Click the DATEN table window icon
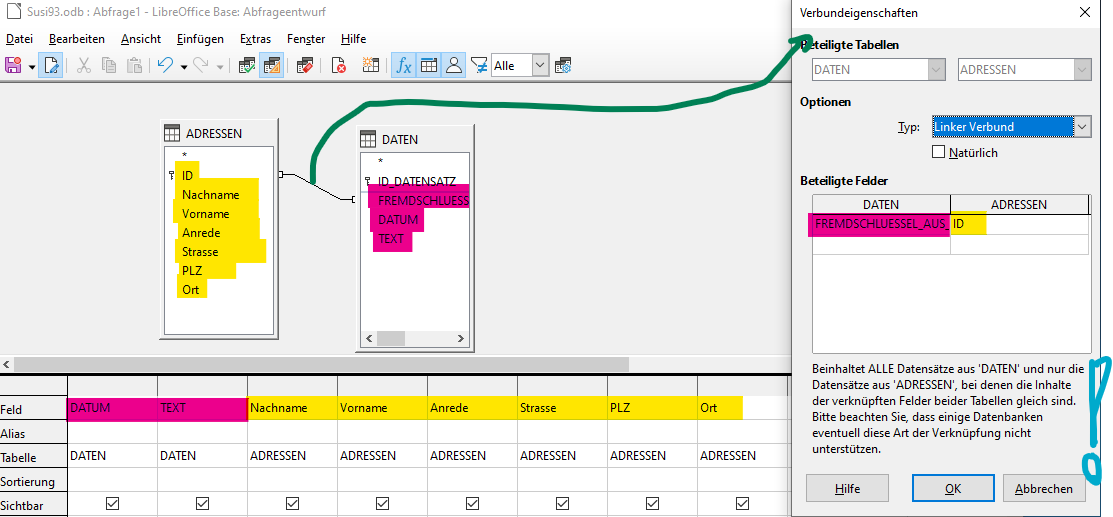1113x517 pixels. point(367,139)
